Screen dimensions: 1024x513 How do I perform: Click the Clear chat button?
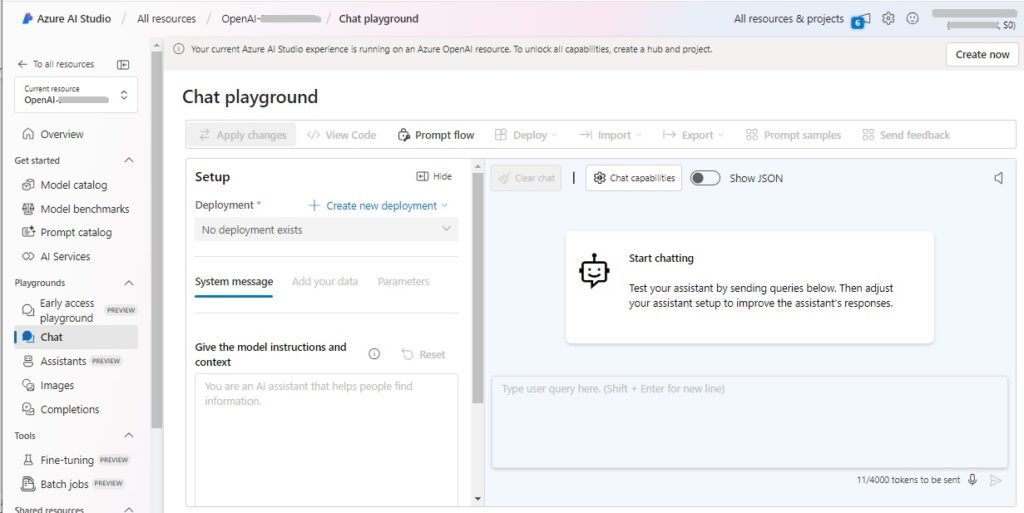coord(526,178)
